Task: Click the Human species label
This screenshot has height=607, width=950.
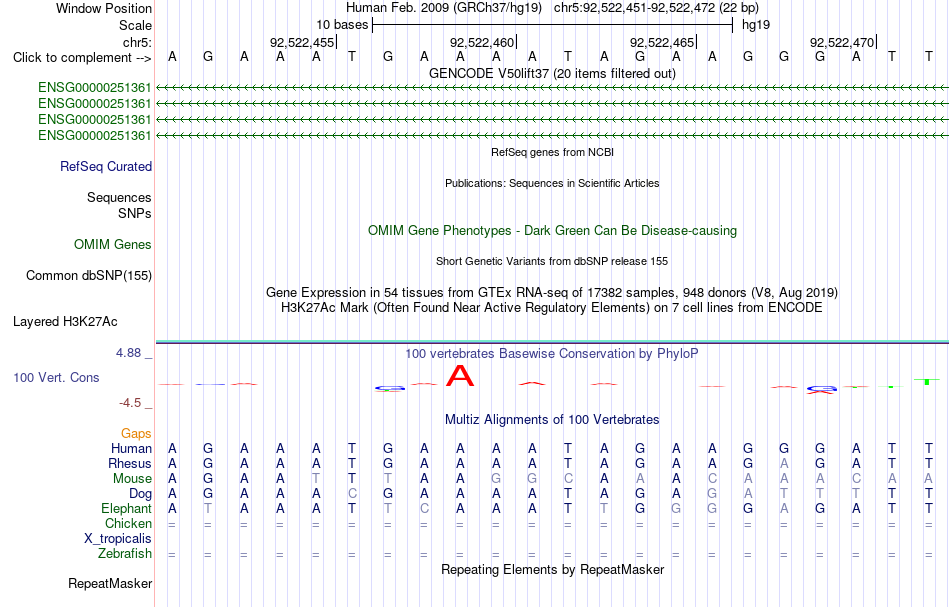Action: click(x=131, y=448)
